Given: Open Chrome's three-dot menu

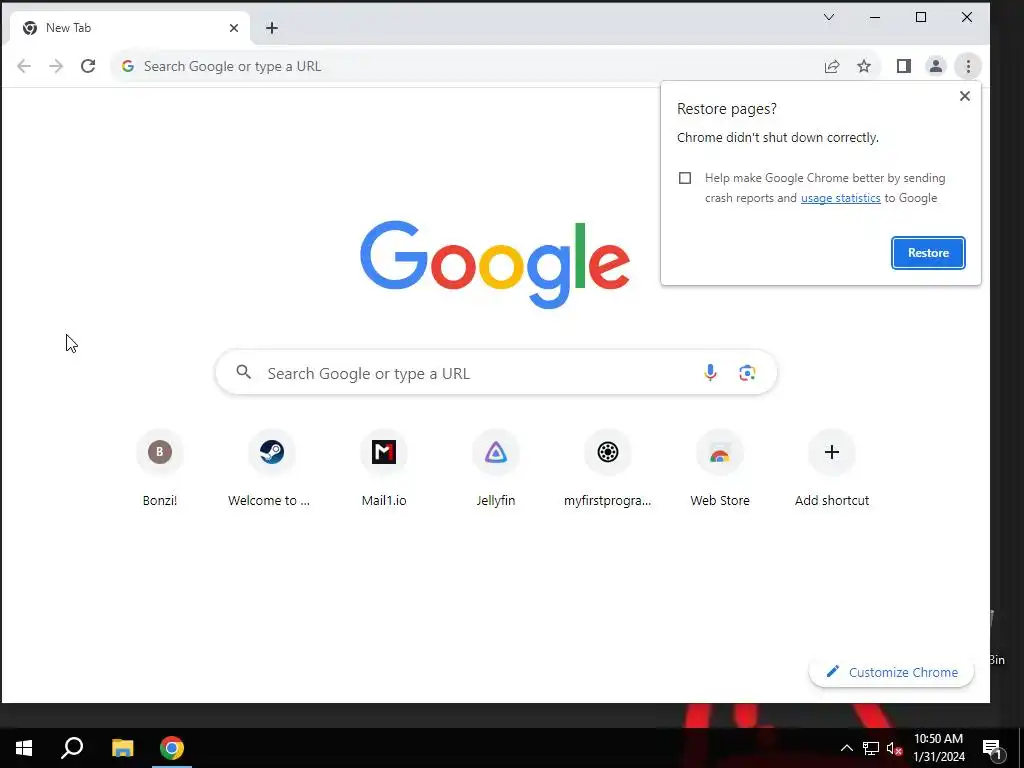Looking at the screenshot, I should 968,66.
